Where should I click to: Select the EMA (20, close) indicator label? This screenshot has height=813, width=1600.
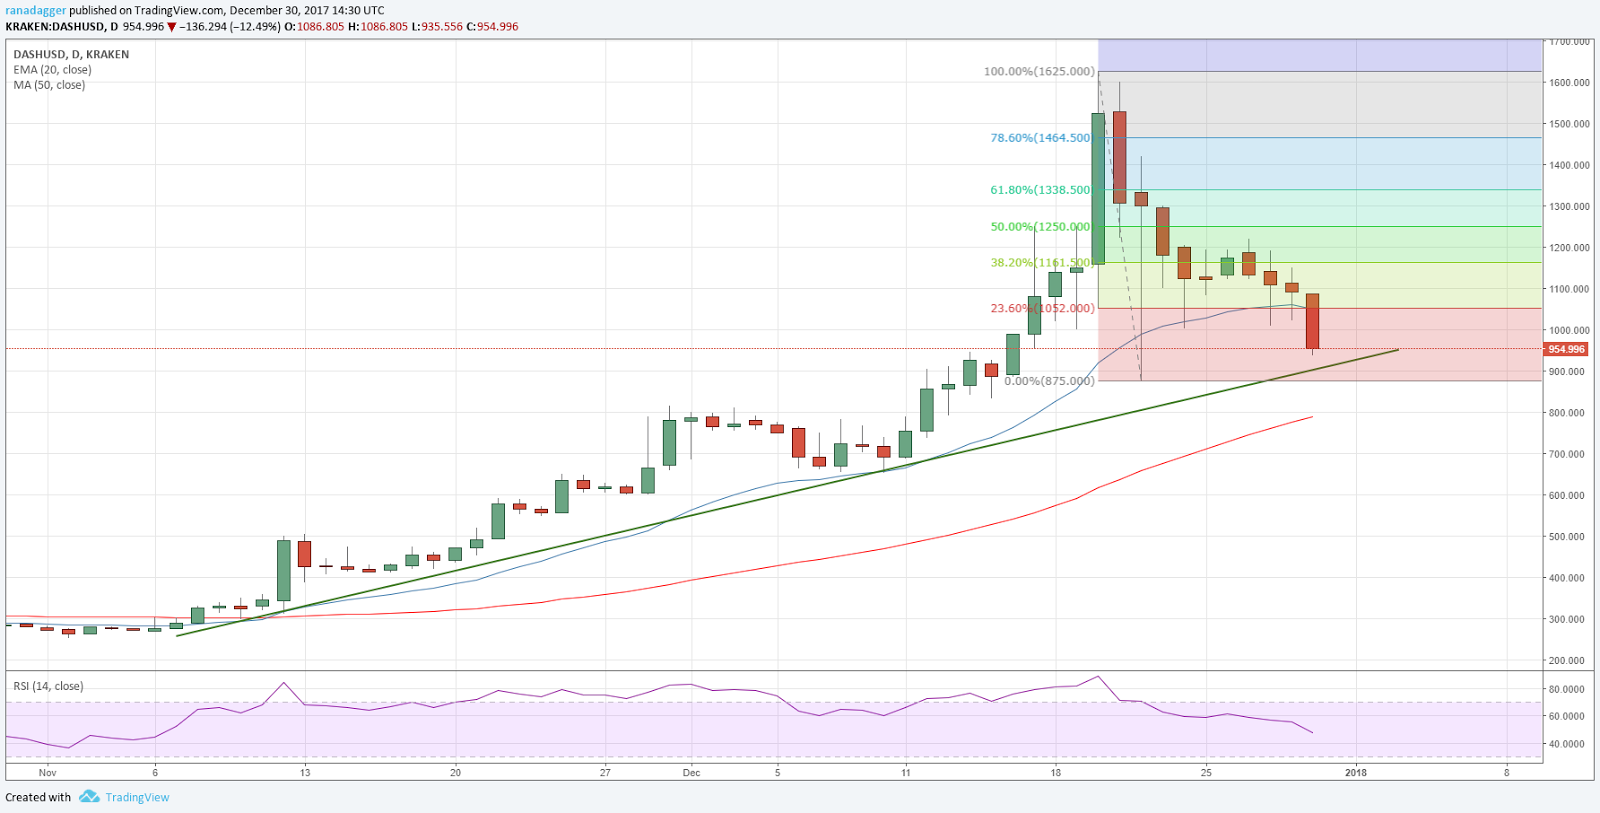(52, 70)
